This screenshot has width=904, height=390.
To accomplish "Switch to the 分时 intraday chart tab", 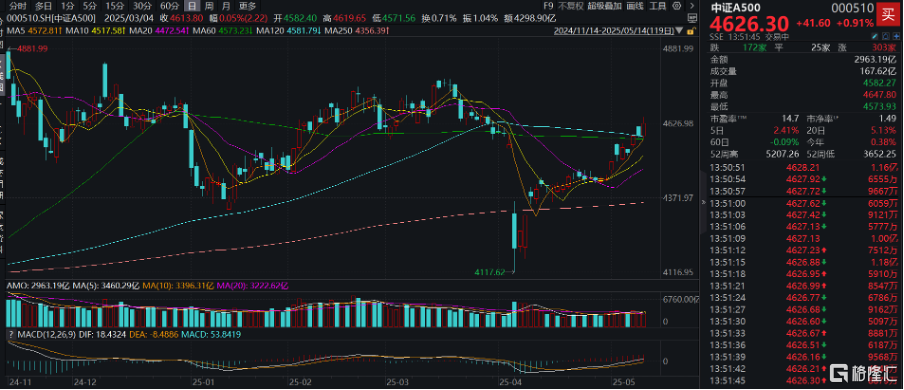I will 17,6.
